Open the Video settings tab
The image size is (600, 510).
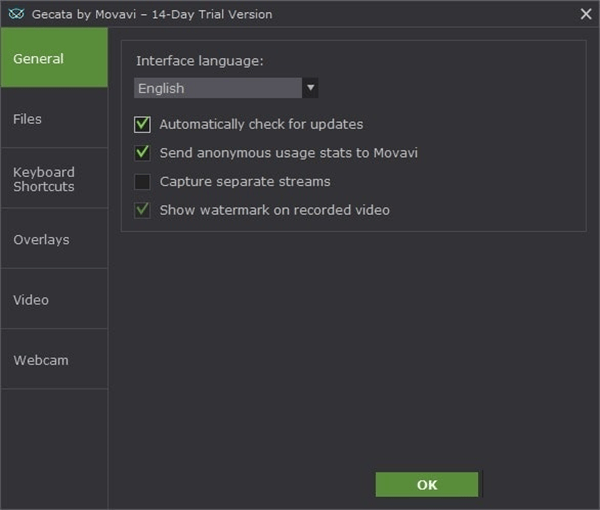point(54,300)
